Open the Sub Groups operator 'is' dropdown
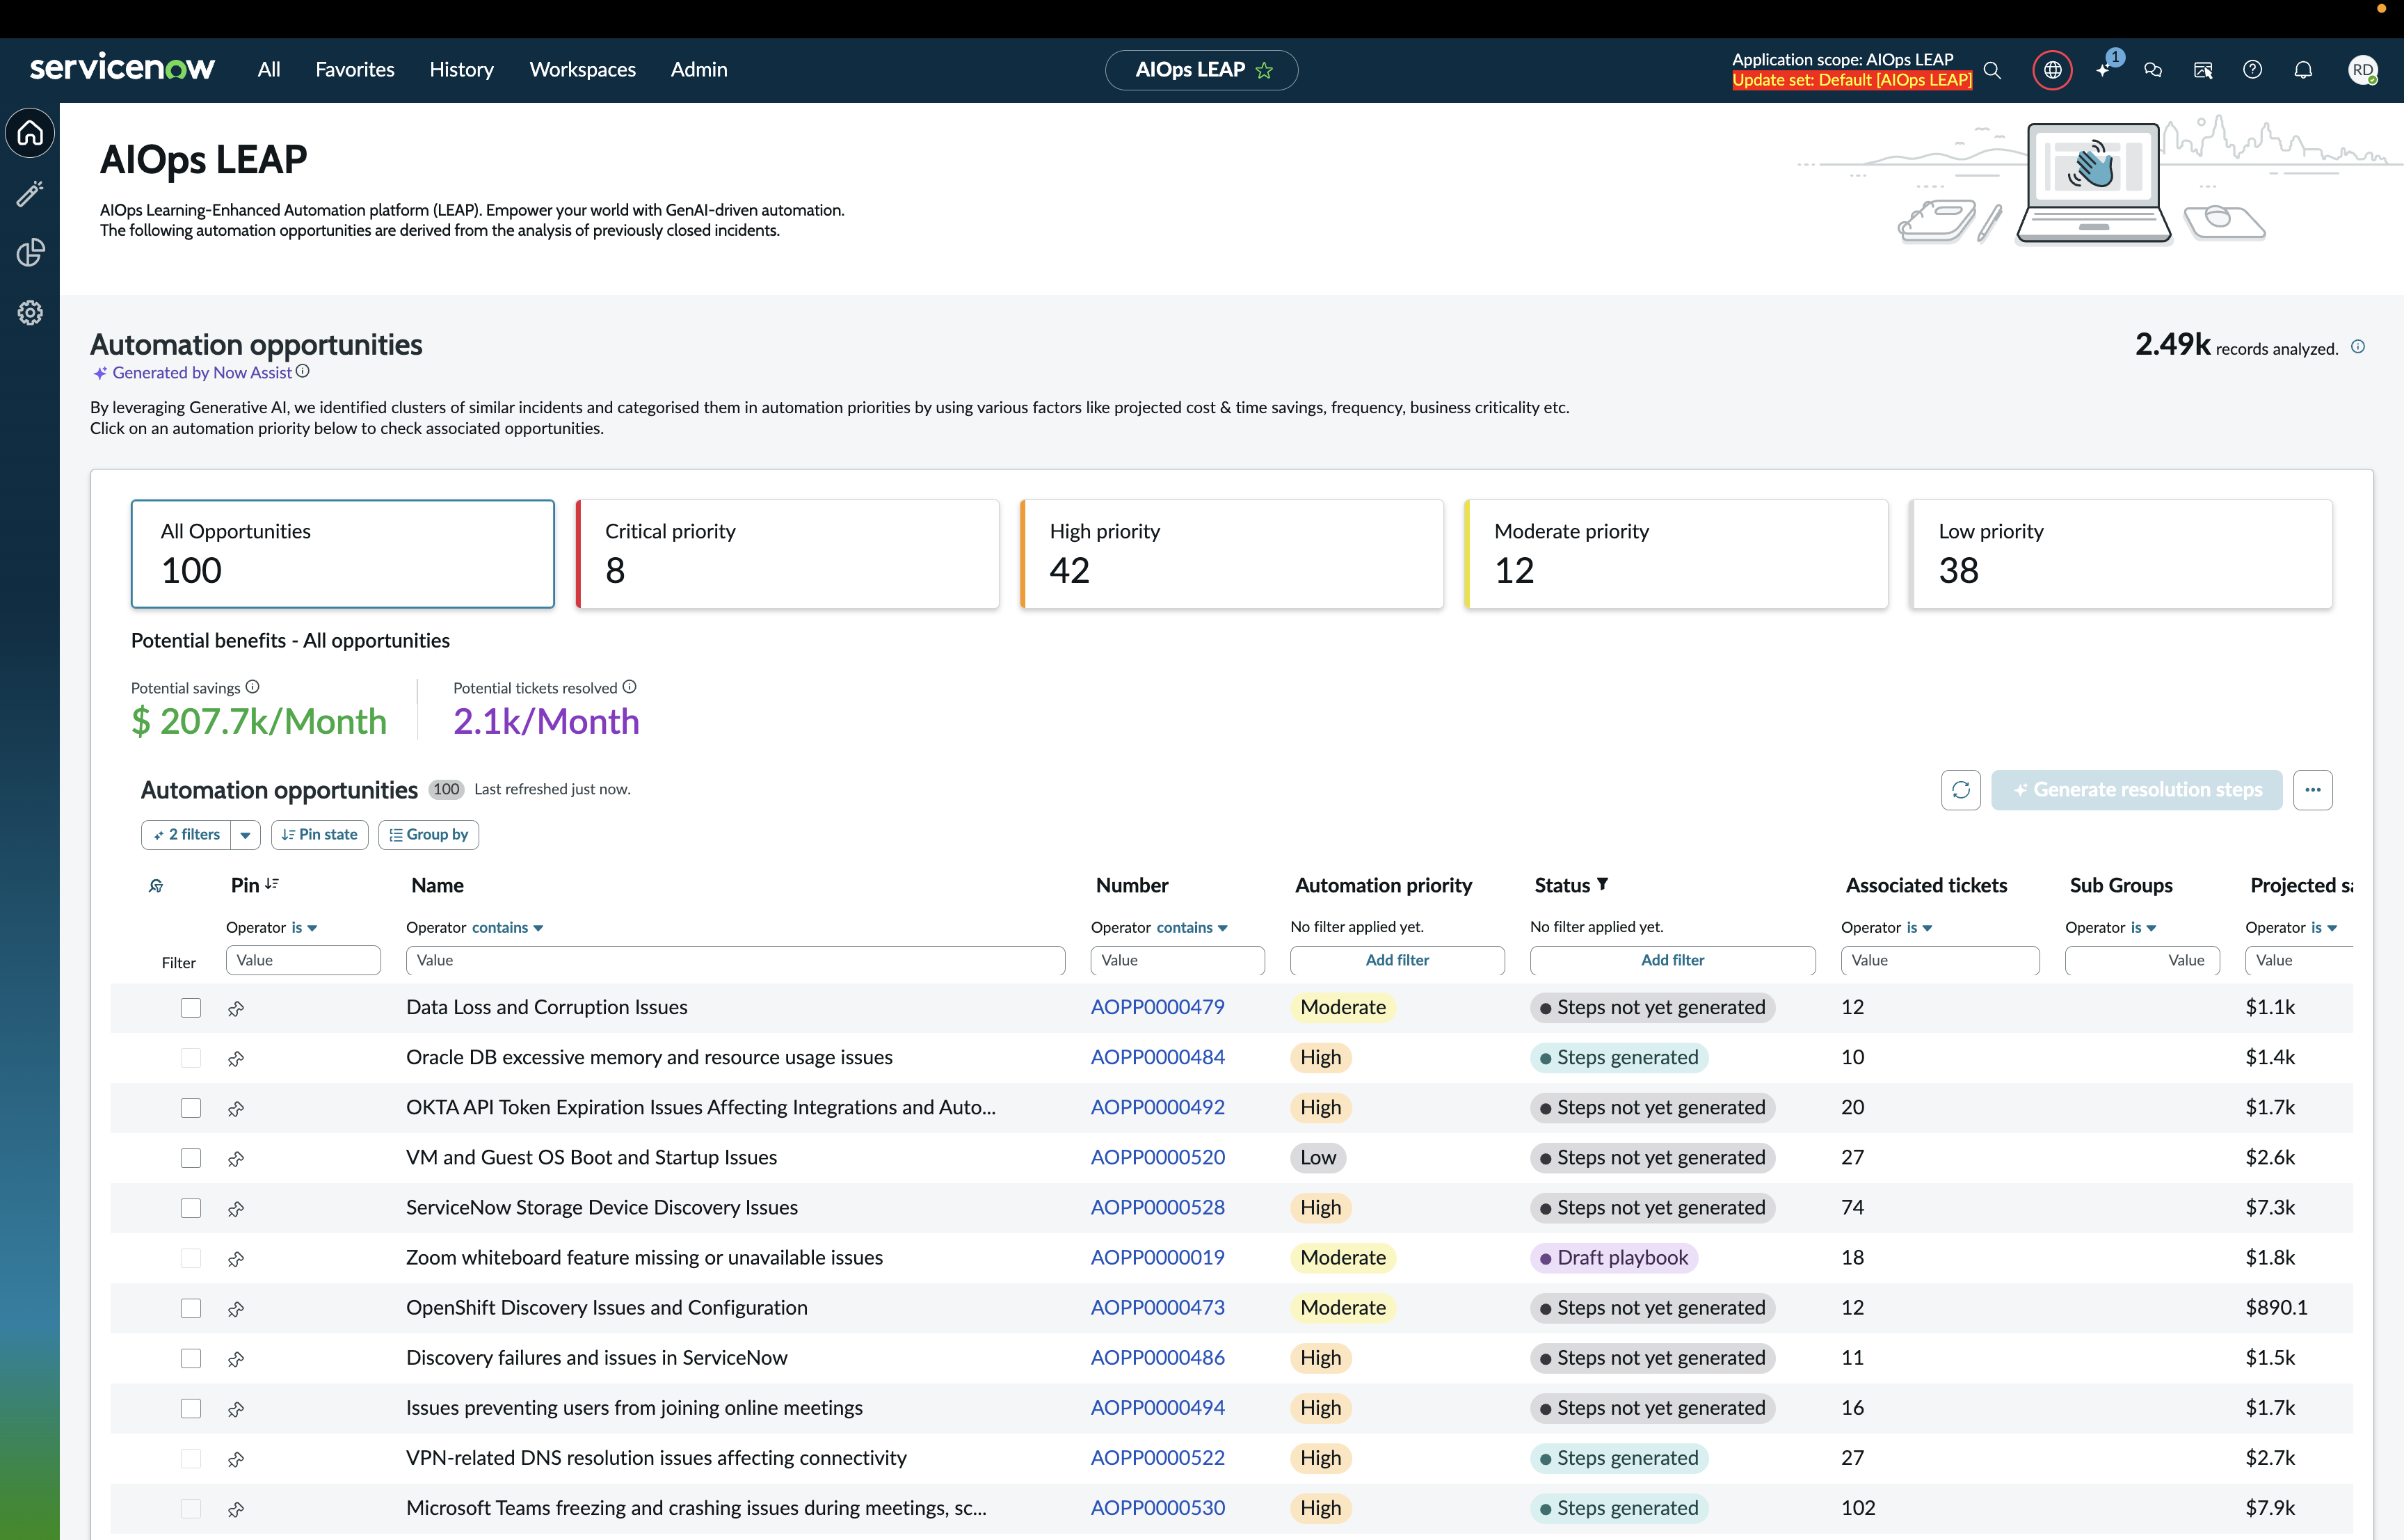Viewport: 2404px width, 1540px height. (2143, 928)
